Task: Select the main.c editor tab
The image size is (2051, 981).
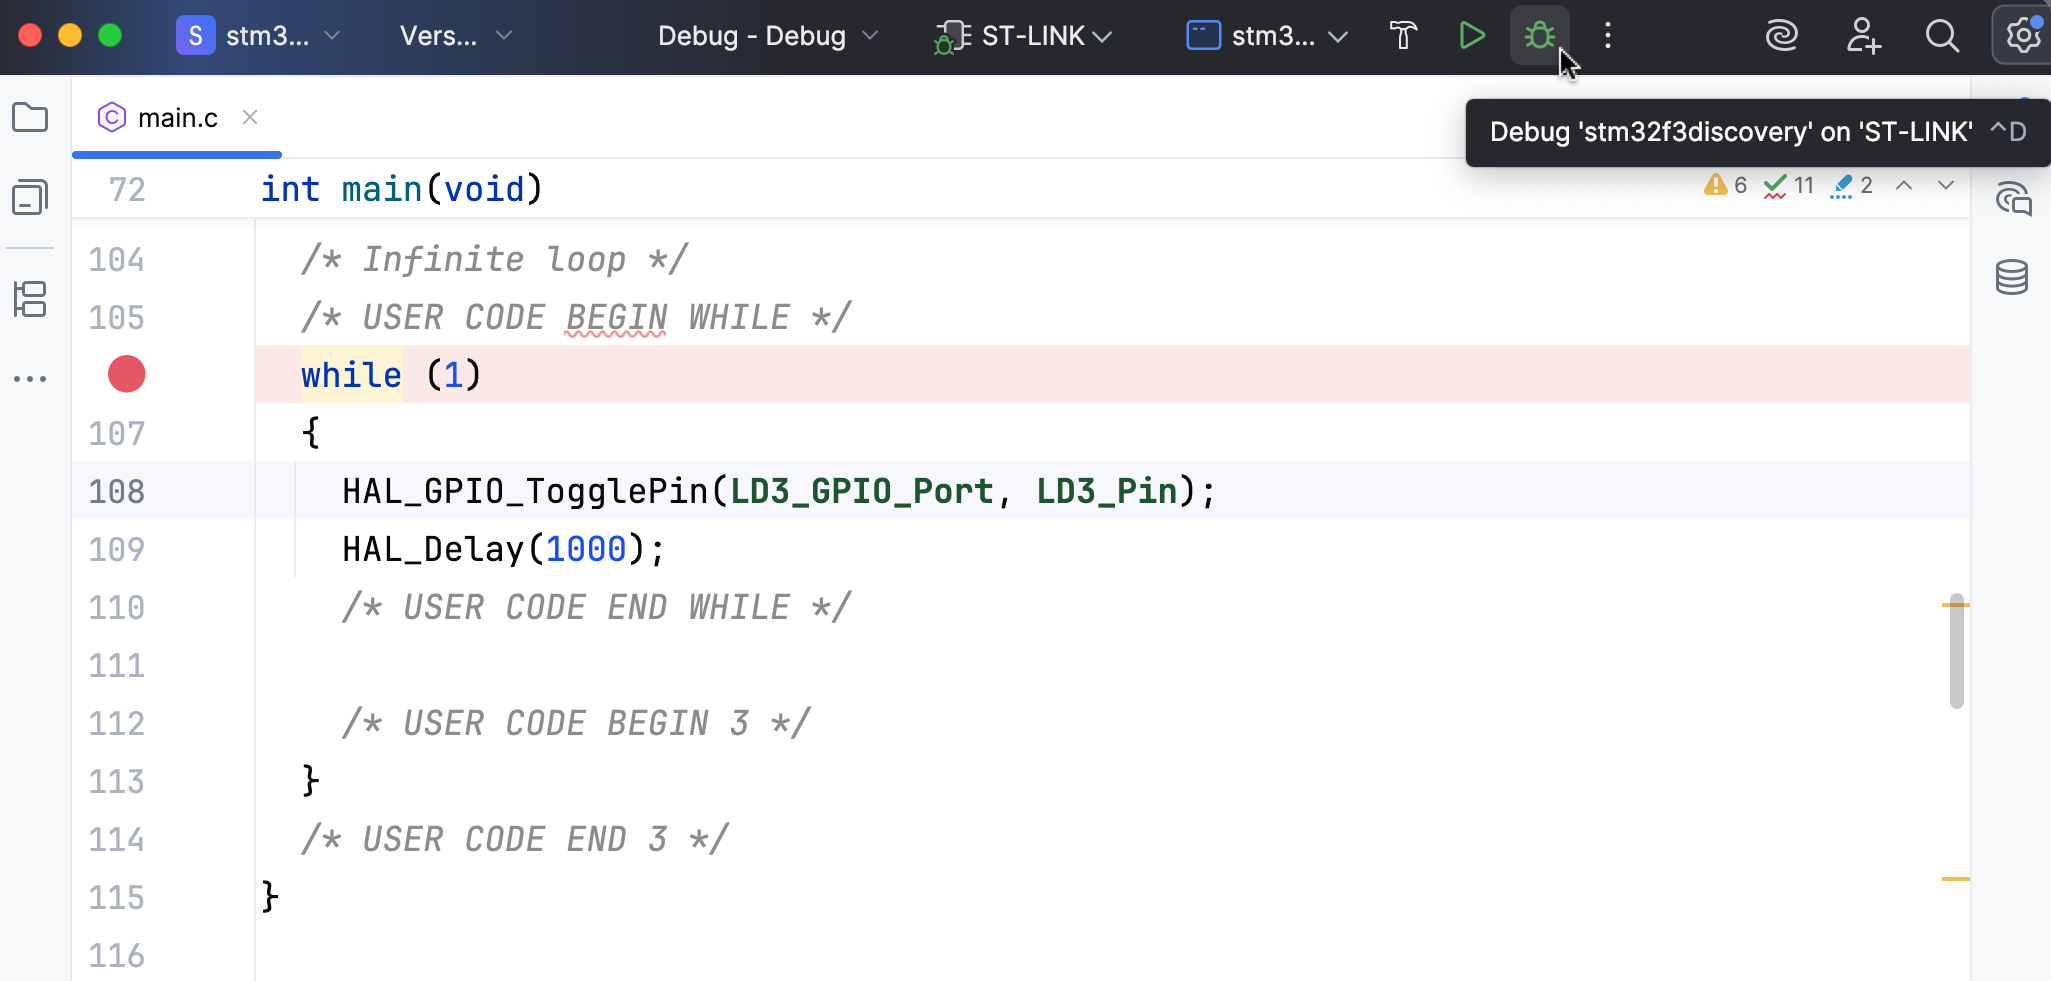Action: click(178, 117)
